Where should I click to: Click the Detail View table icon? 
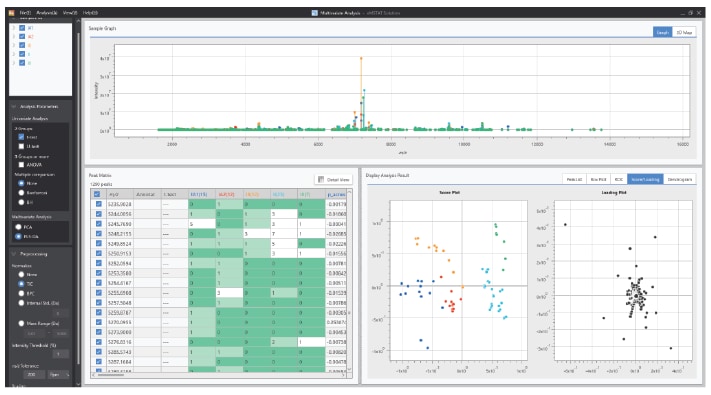click(321, 180)
